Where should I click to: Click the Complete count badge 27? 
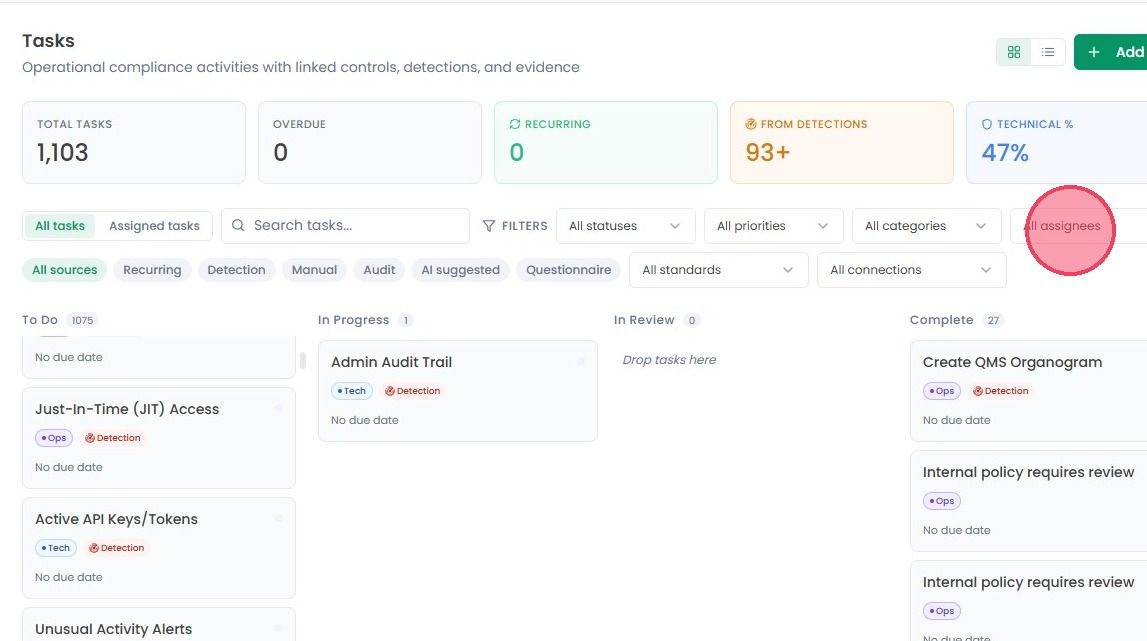coord(993,320)
